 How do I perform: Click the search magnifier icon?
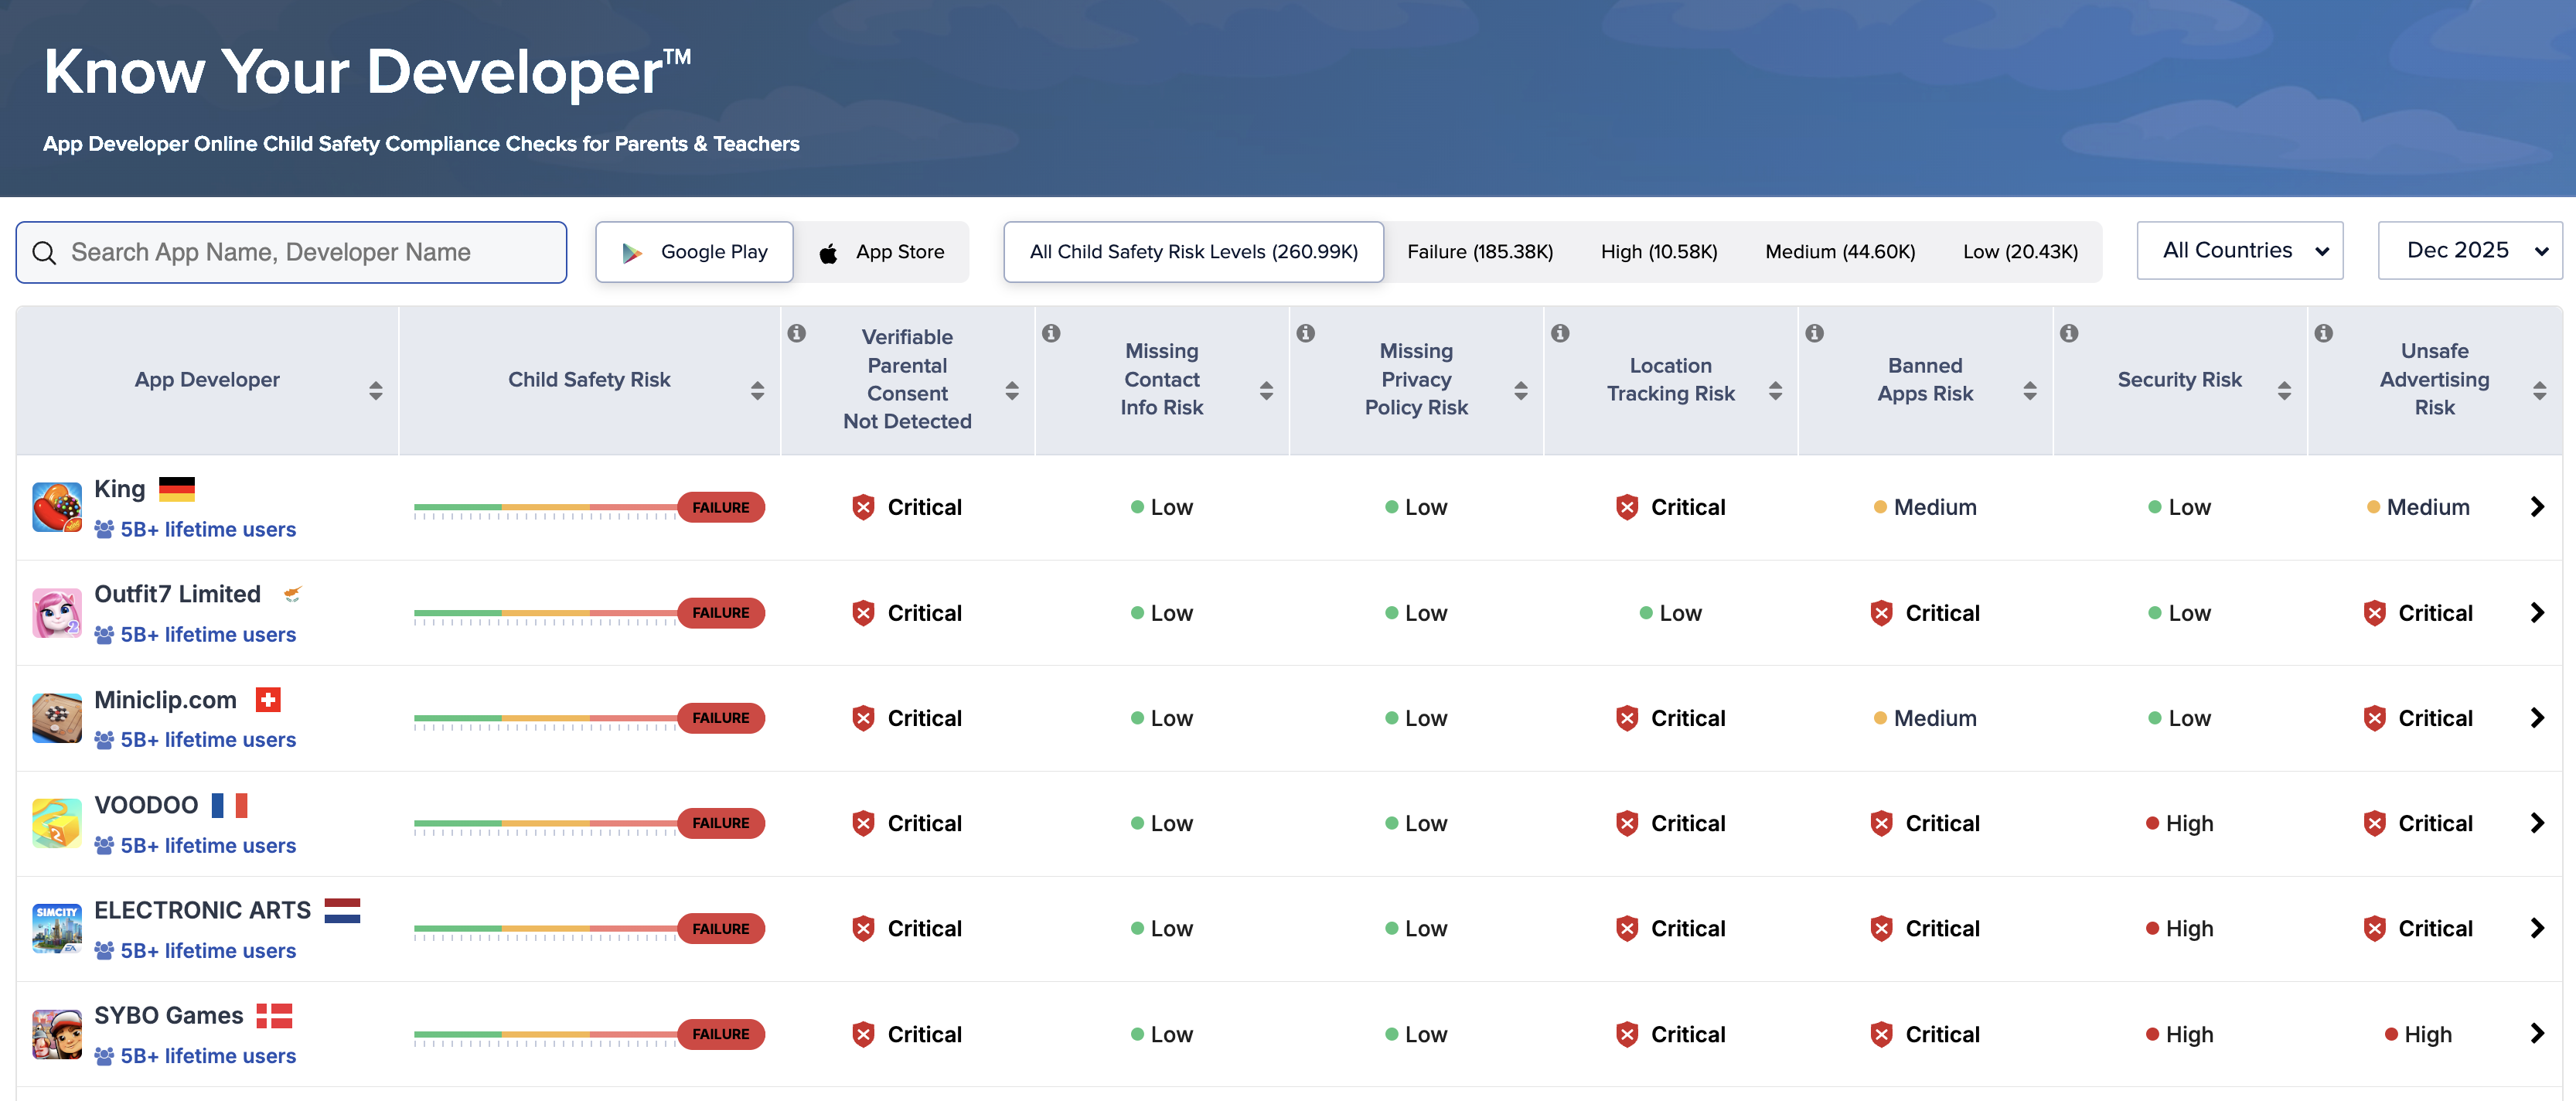[x=44, y=253]
